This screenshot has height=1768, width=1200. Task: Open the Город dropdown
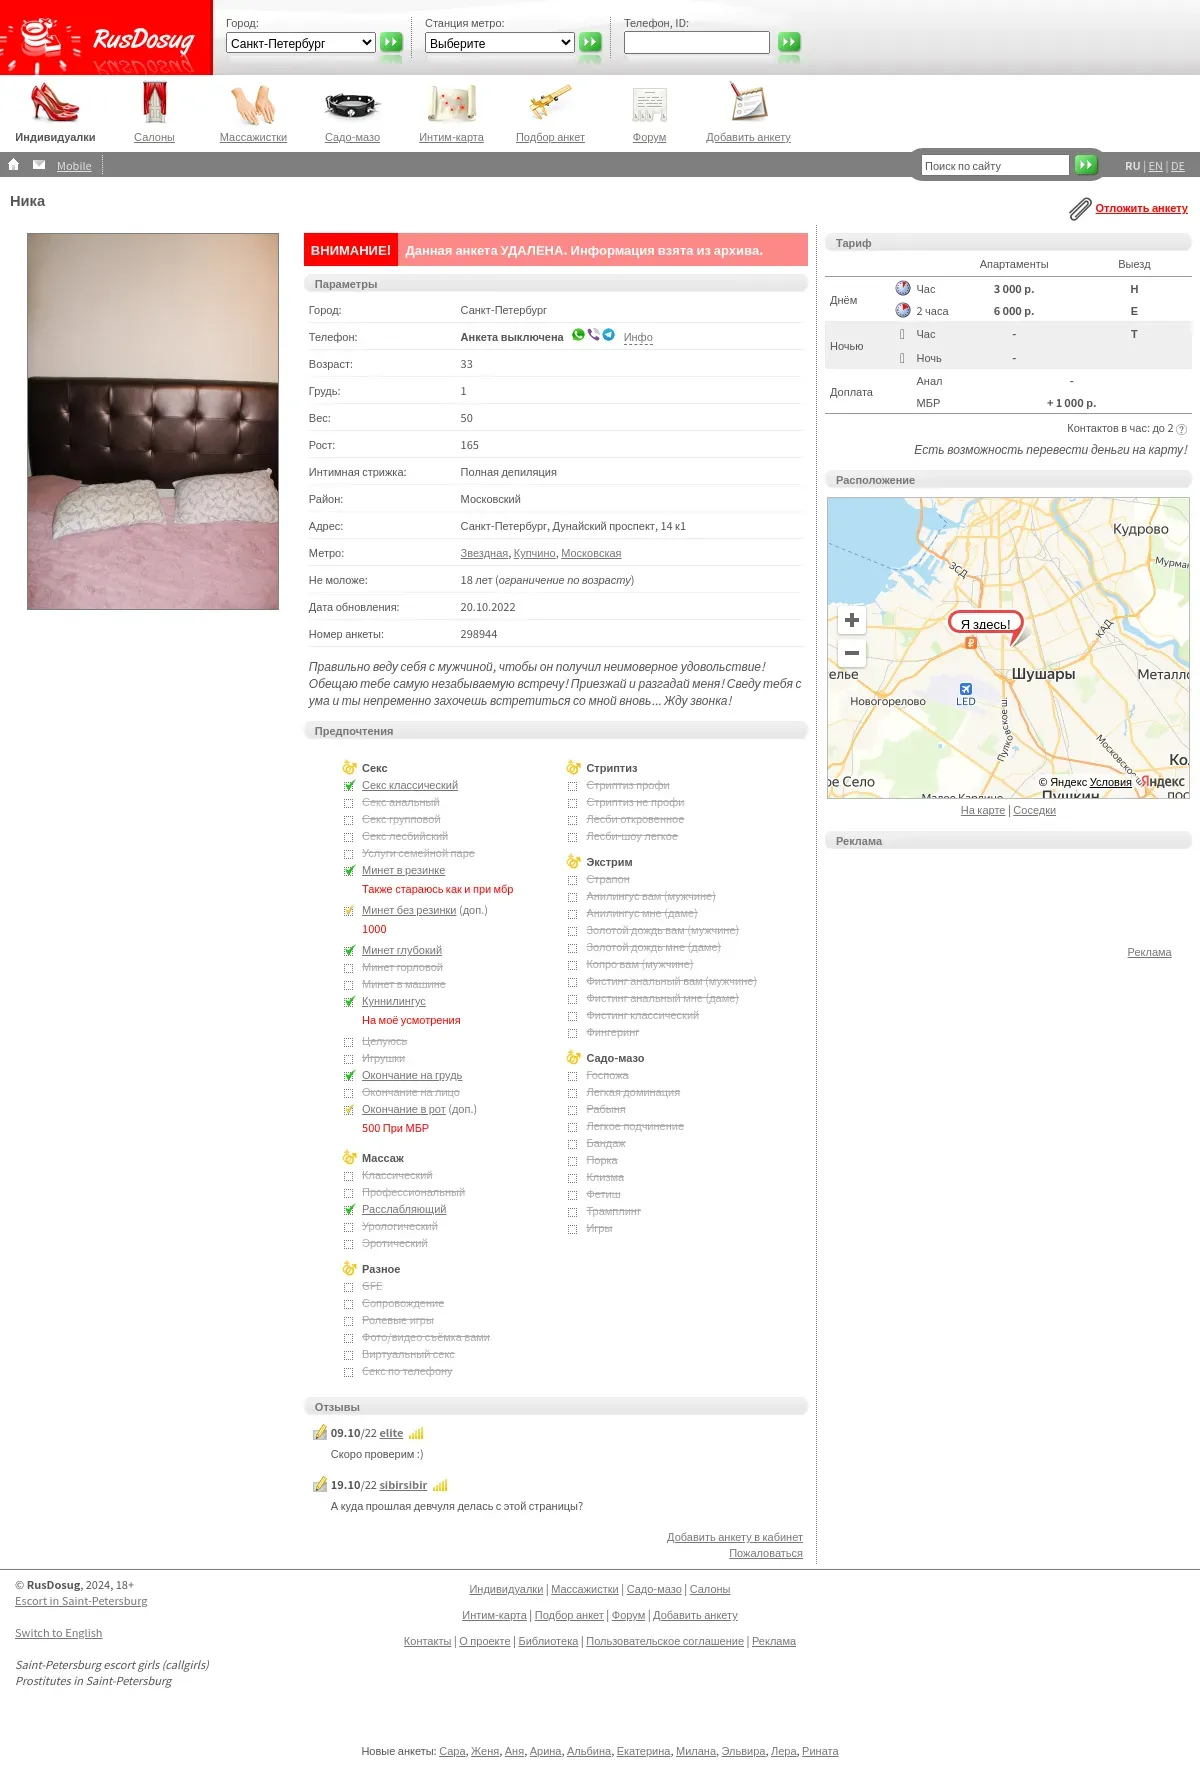coord(301,43)
